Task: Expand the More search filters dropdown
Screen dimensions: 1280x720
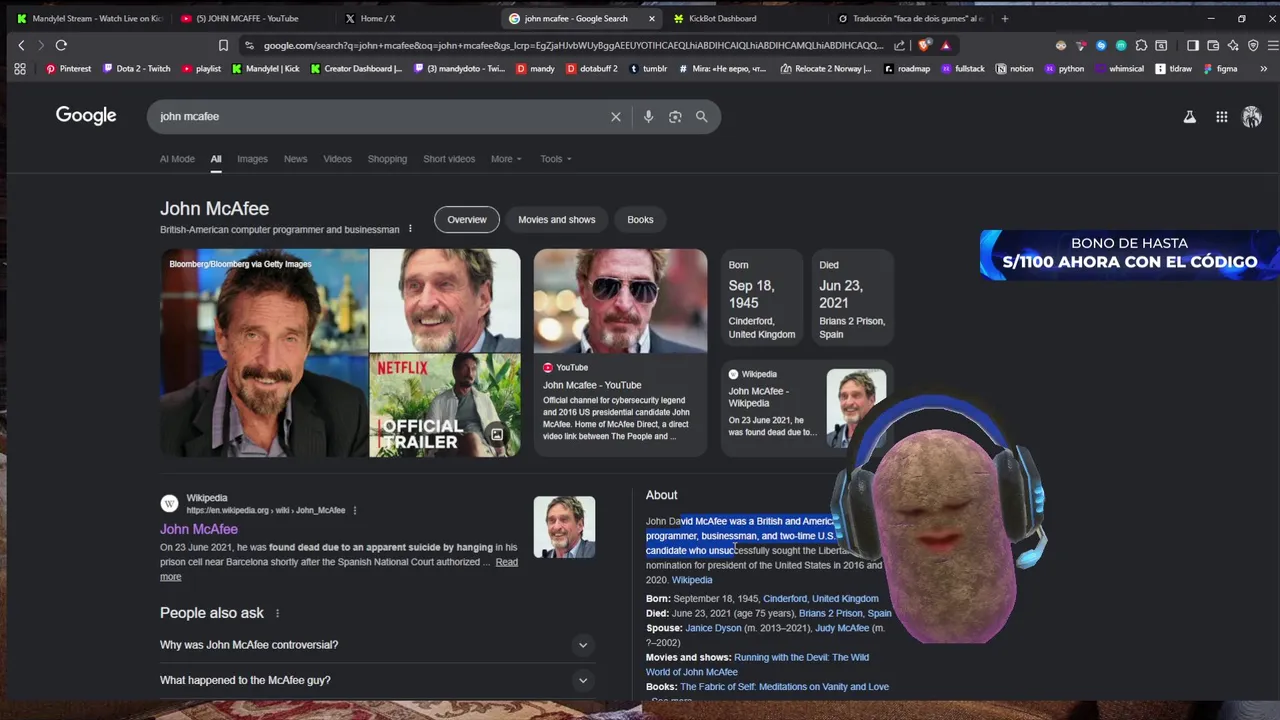Action: point(506,159)
